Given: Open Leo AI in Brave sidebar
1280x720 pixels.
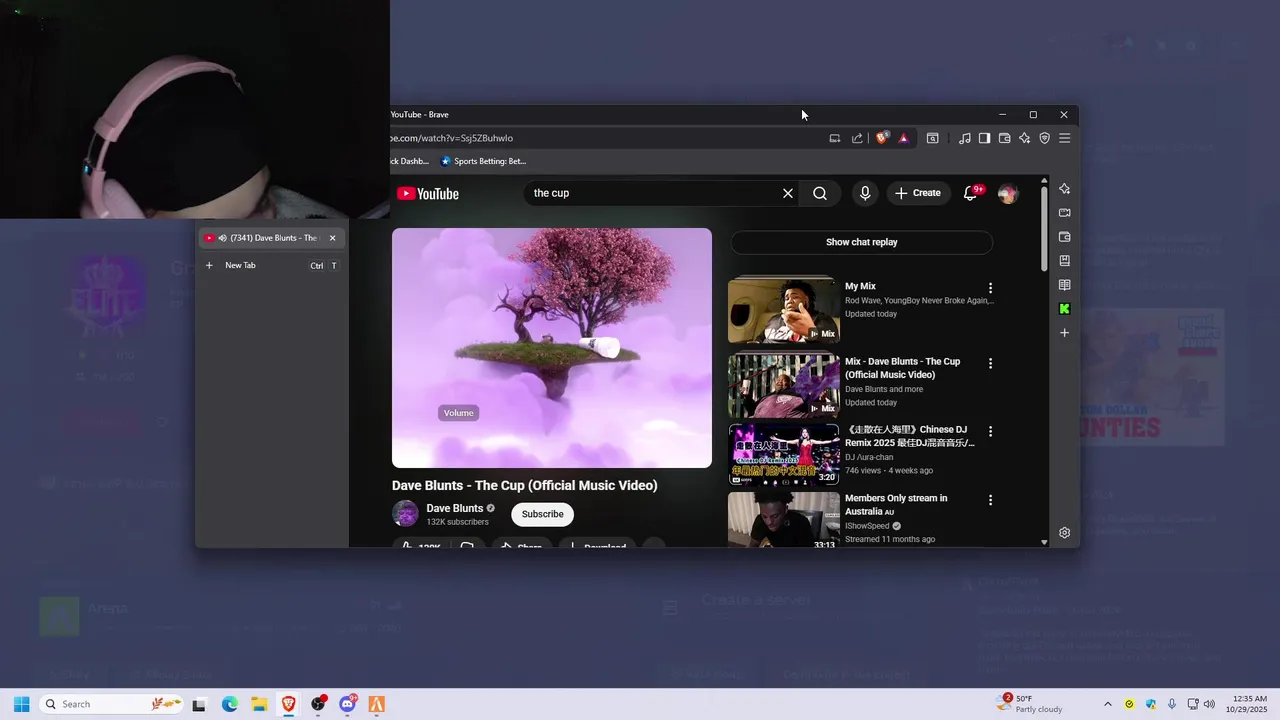Looking at the screenshot, I should point(1065,189).
